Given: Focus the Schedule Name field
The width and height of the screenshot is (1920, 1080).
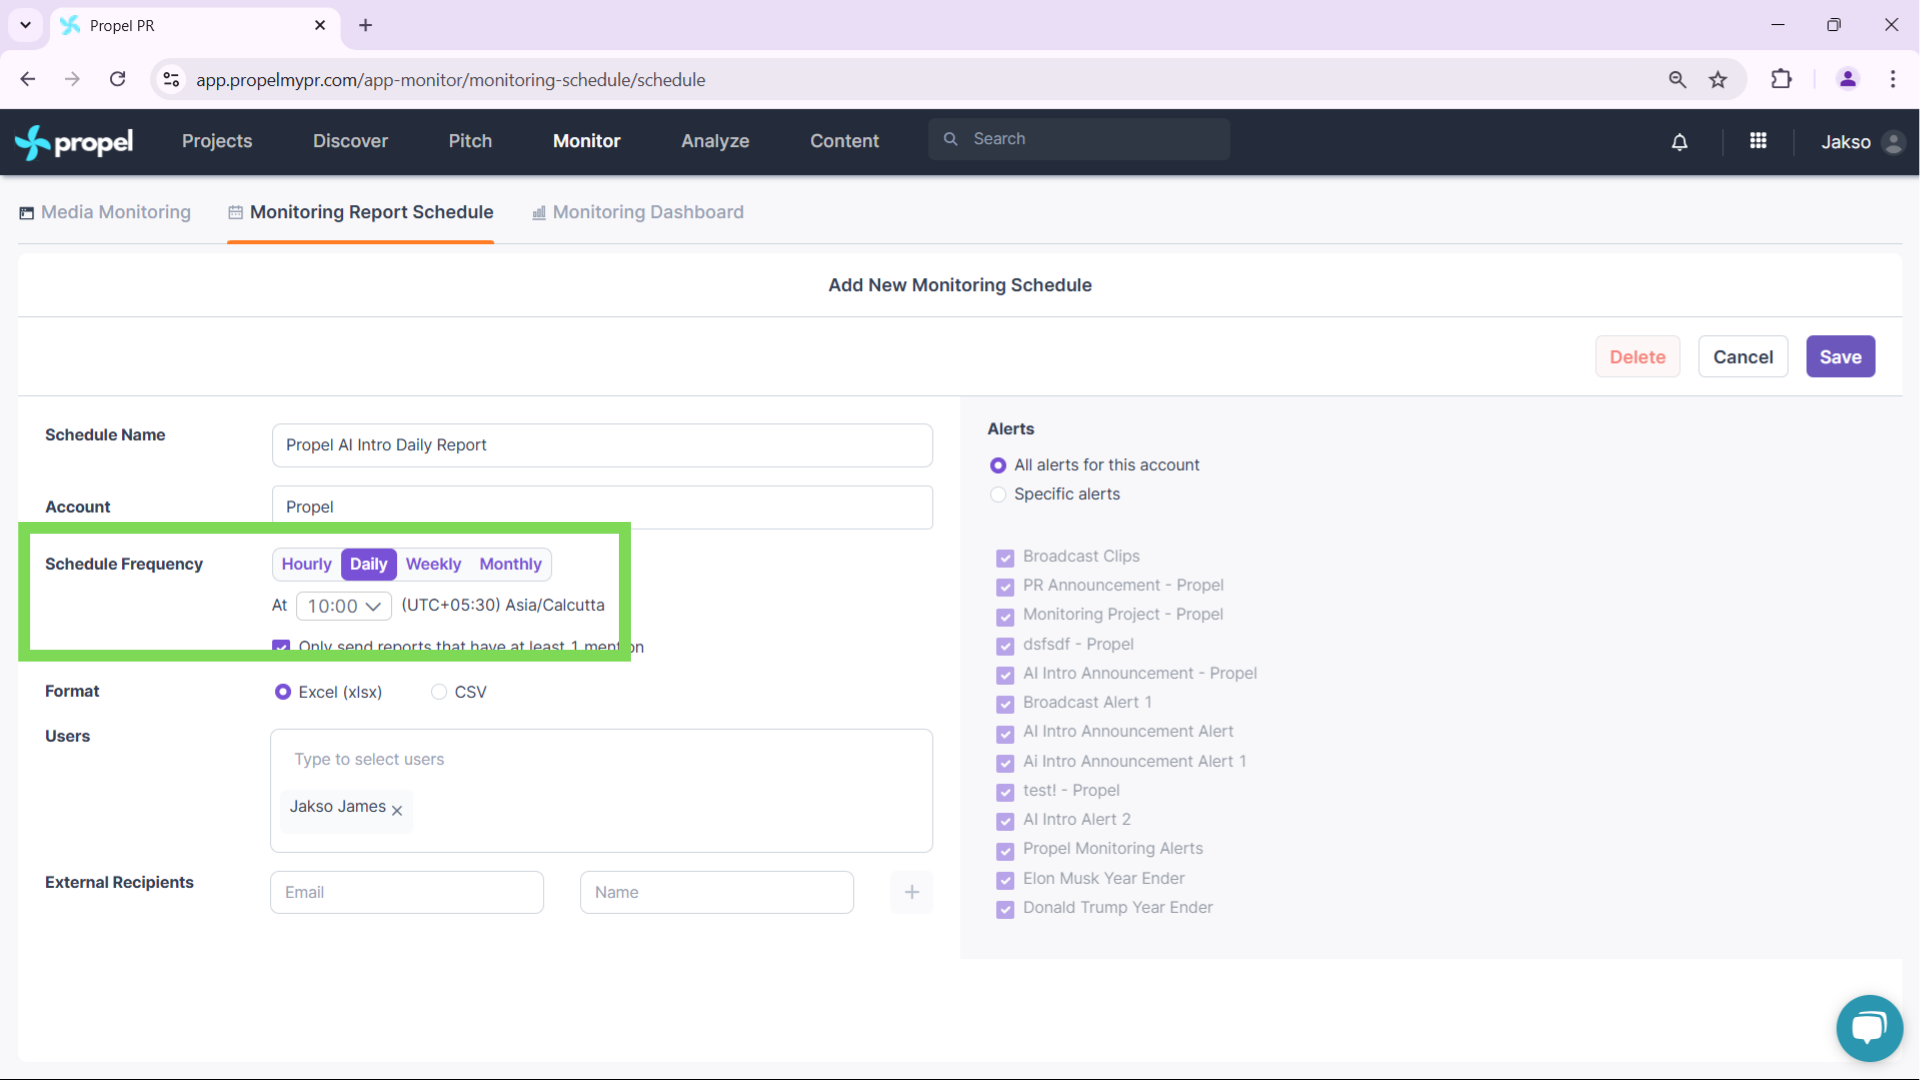Looking at the screenshot, I should pyautogui.click(x=602, y=445).
